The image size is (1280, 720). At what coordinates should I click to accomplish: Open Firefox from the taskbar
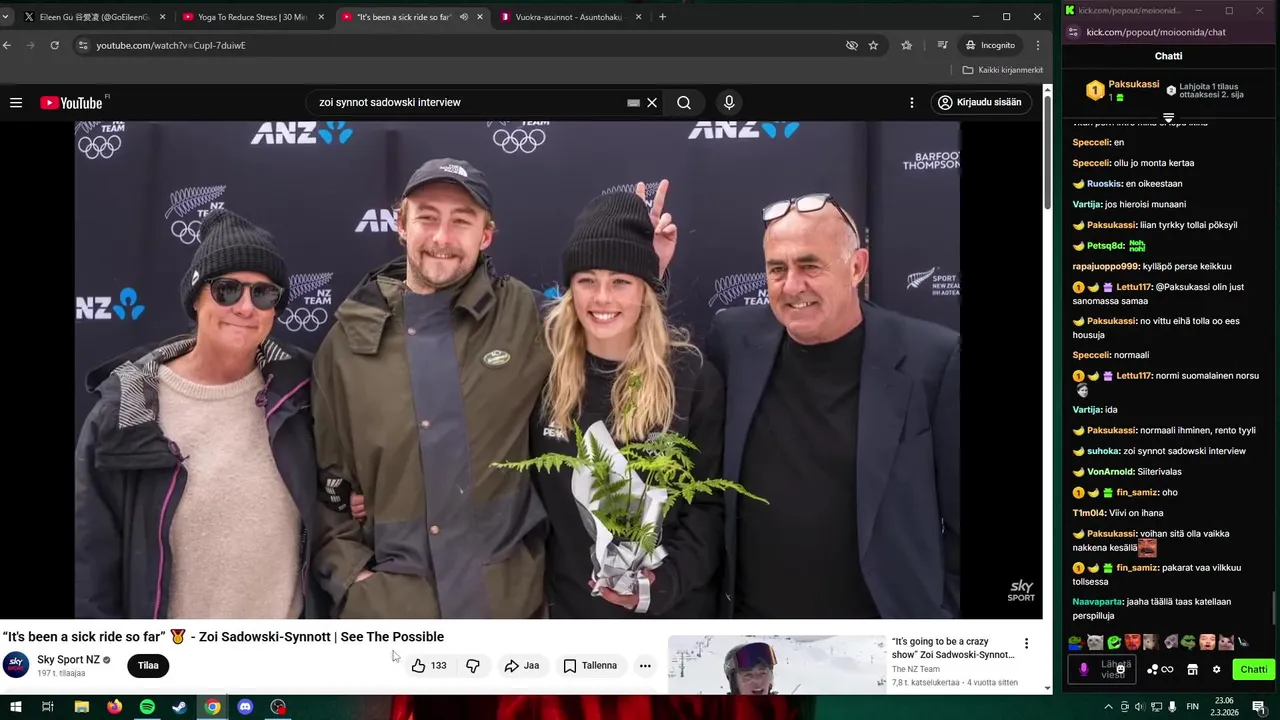[114, 707]
